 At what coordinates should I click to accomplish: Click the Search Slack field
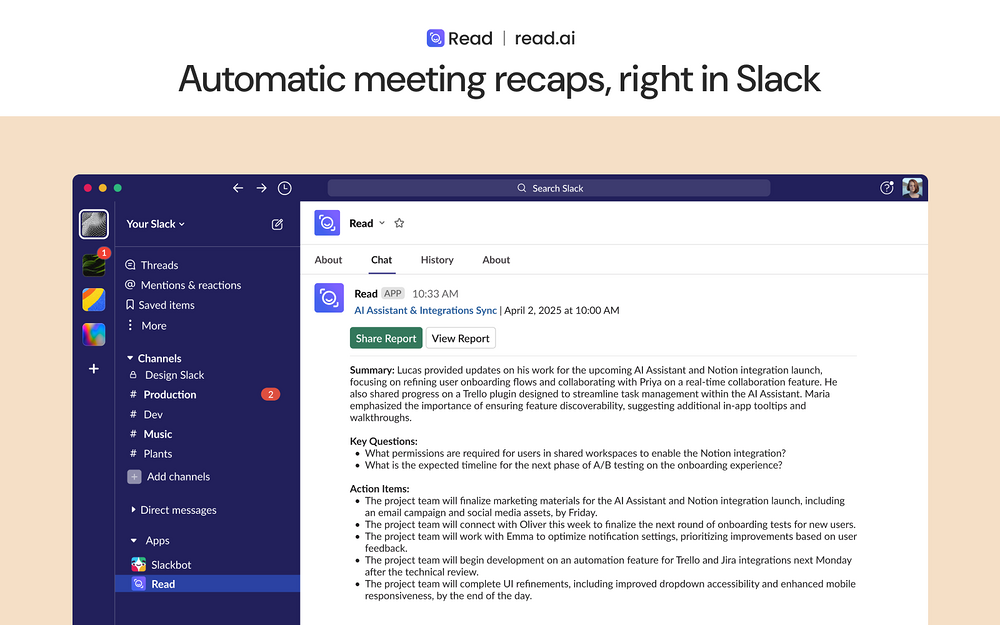tap(548, 188)
